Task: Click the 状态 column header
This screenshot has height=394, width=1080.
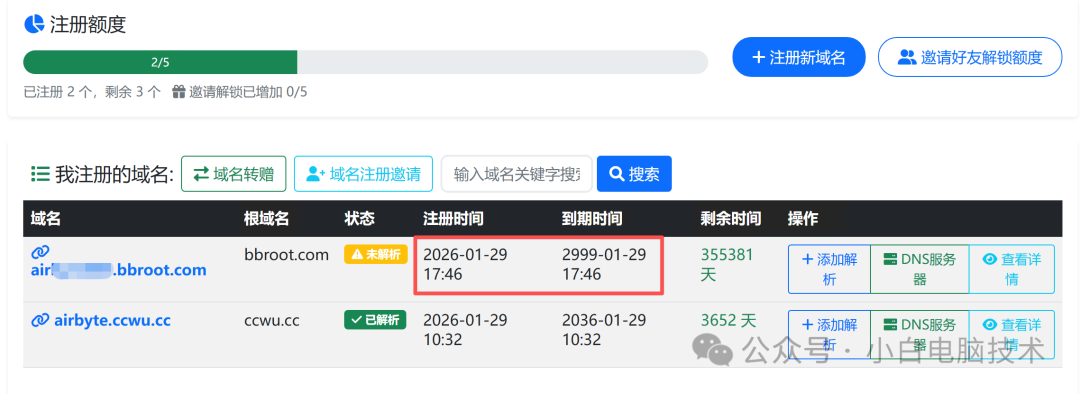Action: coord(360,219)
